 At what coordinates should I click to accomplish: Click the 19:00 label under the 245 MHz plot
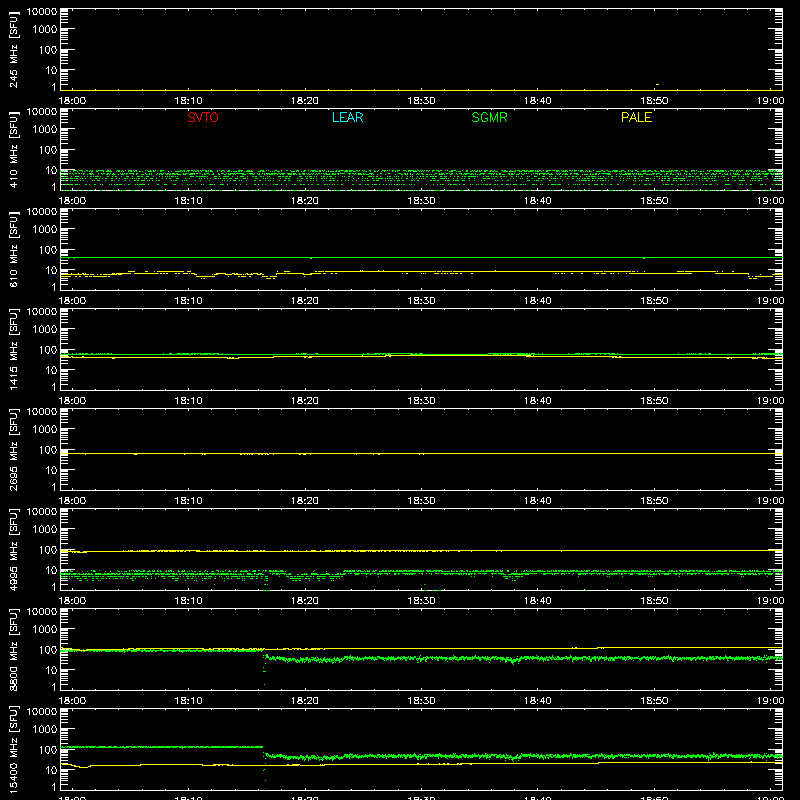770,101
